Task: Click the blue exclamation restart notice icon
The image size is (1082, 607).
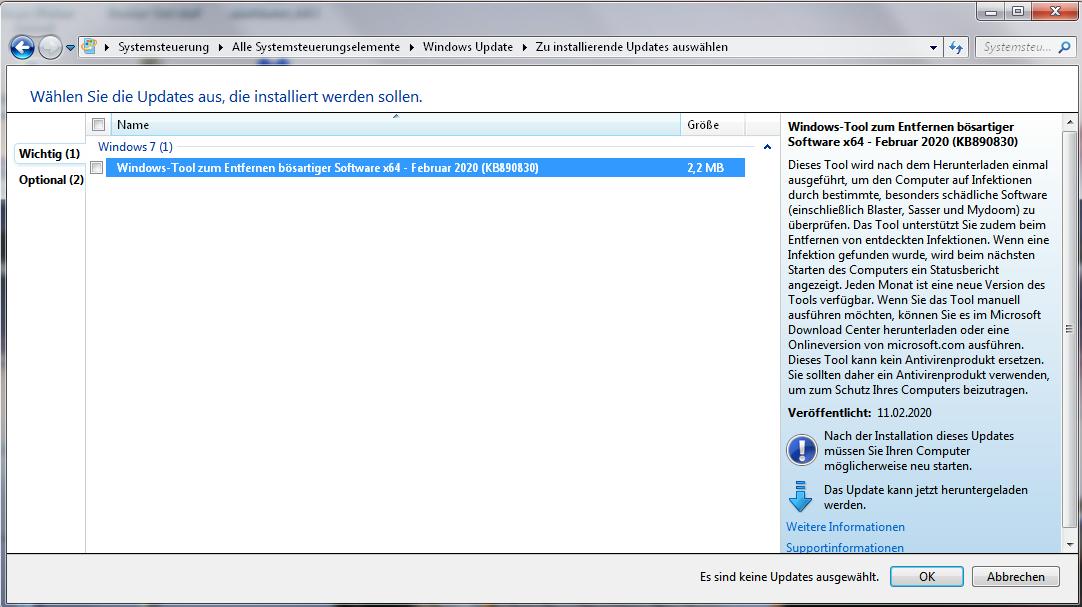Action: pyautogui.click(x=801, y=450)
